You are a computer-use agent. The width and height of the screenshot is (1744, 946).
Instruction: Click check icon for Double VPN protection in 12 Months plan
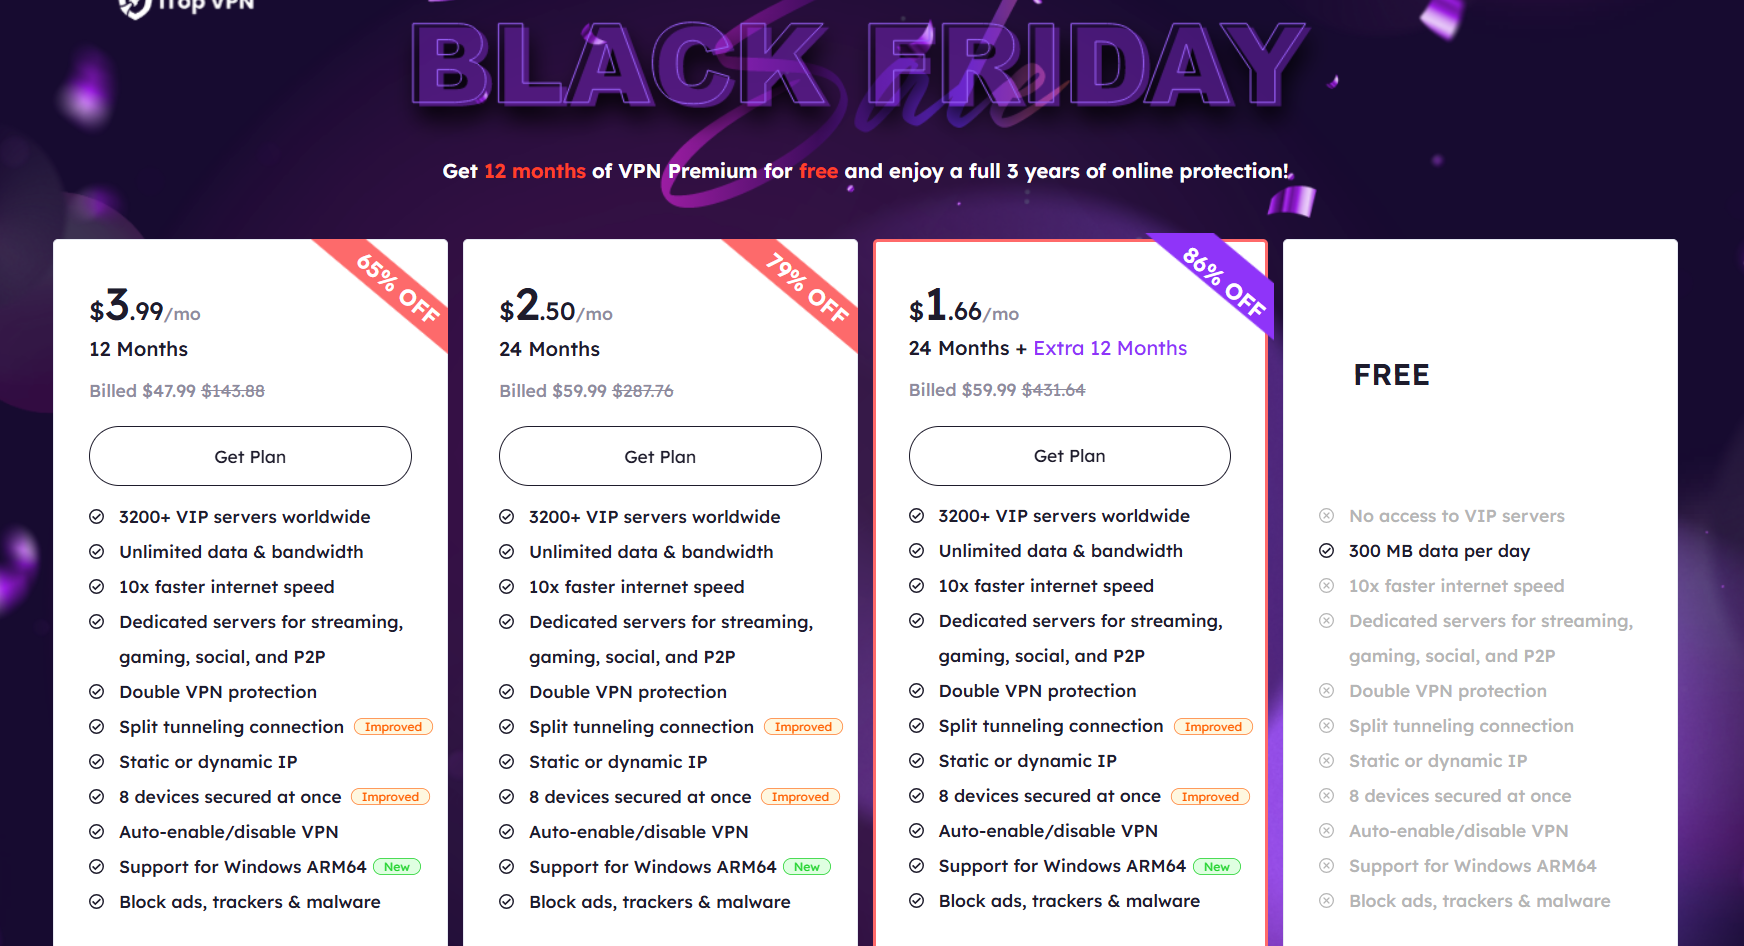tap(97, 692)
